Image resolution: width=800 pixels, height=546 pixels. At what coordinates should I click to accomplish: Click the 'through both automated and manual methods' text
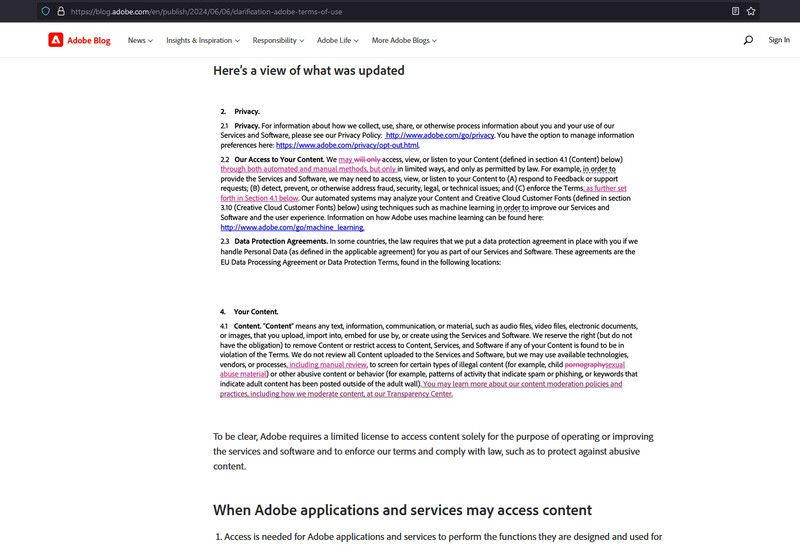coord(294,169)
